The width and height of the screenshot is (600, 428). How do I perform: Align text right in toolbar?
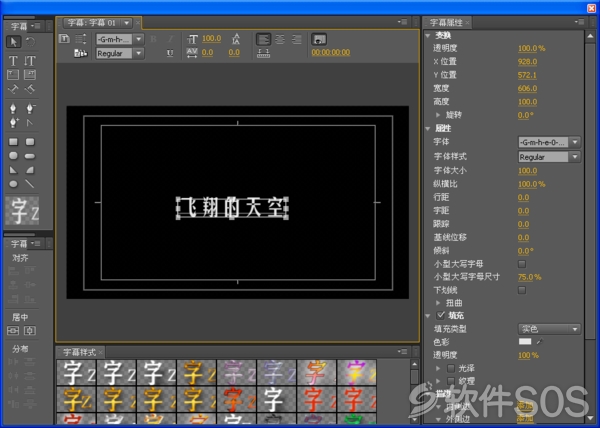[x=297, y=39]
